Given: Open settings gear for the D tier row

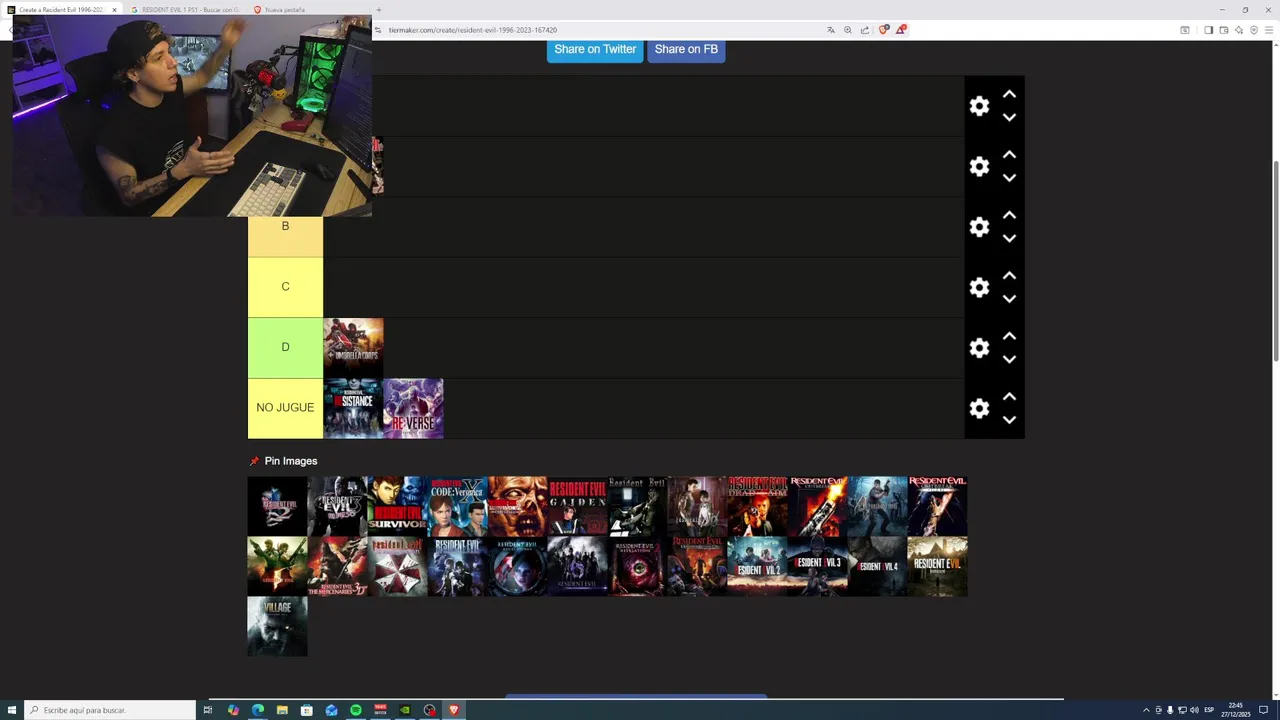Looking at the screenshot, I should tap(979, 348).
